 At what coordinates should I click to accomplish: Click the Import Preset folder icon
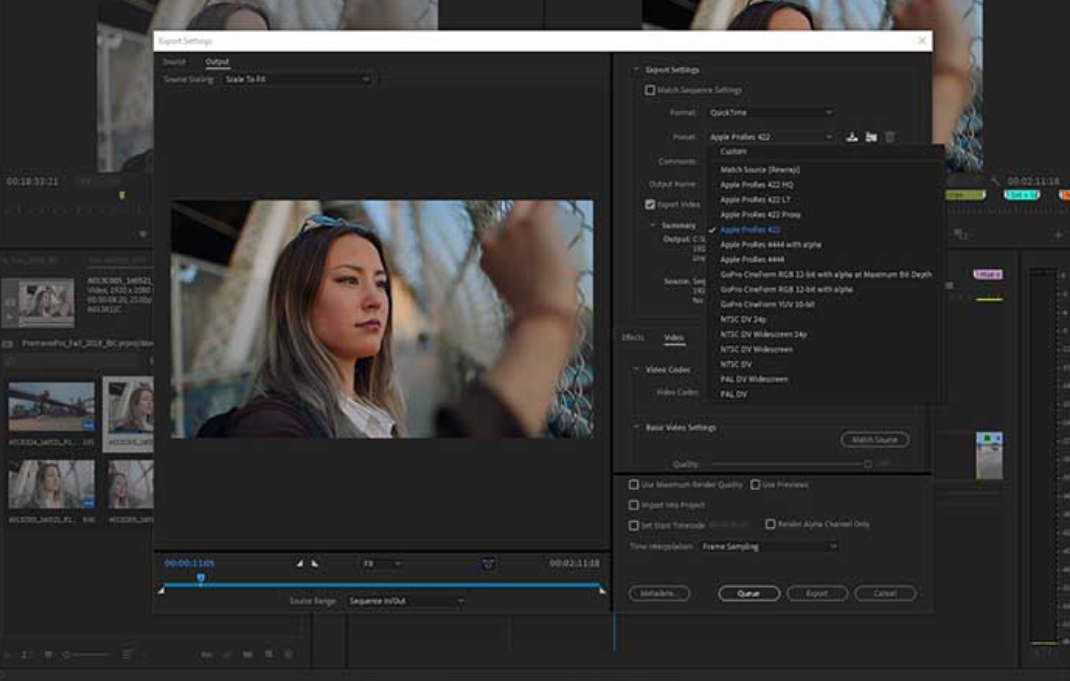coord(871,137)
